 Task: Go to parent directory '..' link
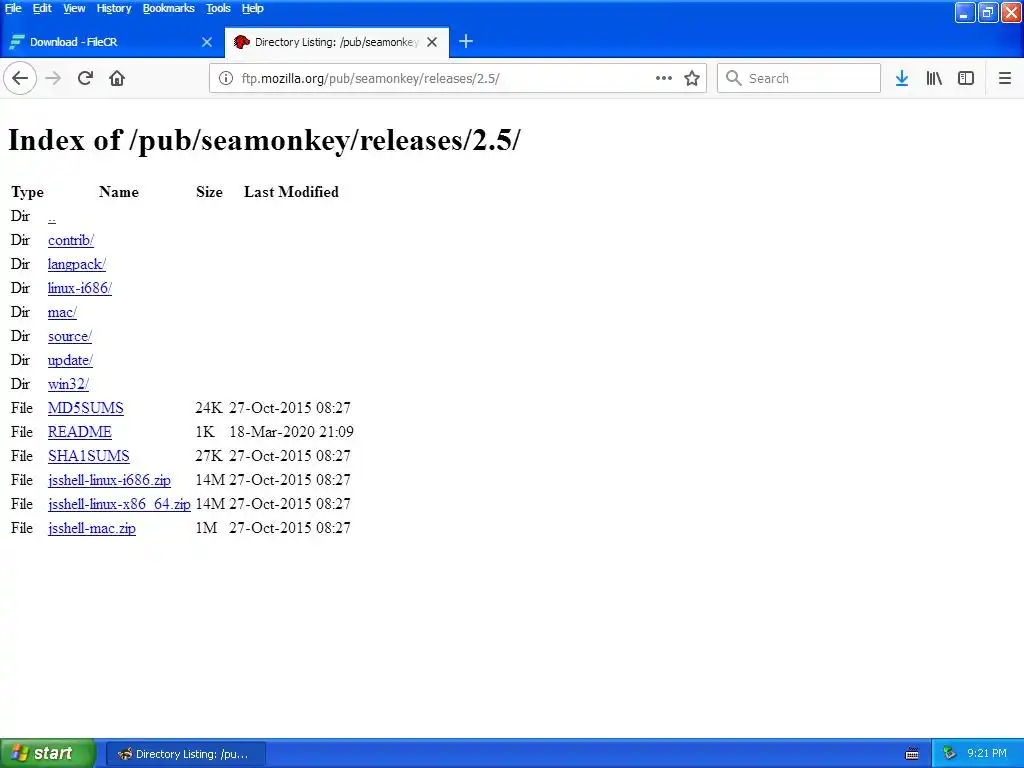52,217
